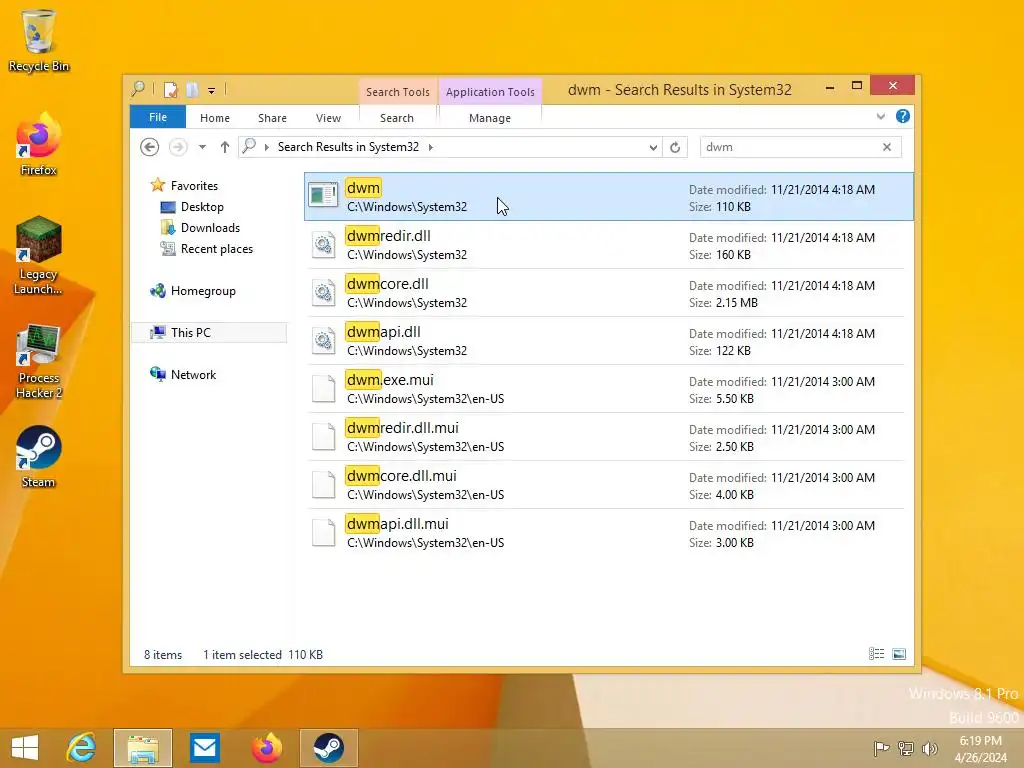Select the dwmredir.dll file icon
Viewport: 1024px width, 768px height.
coord(323,245)
